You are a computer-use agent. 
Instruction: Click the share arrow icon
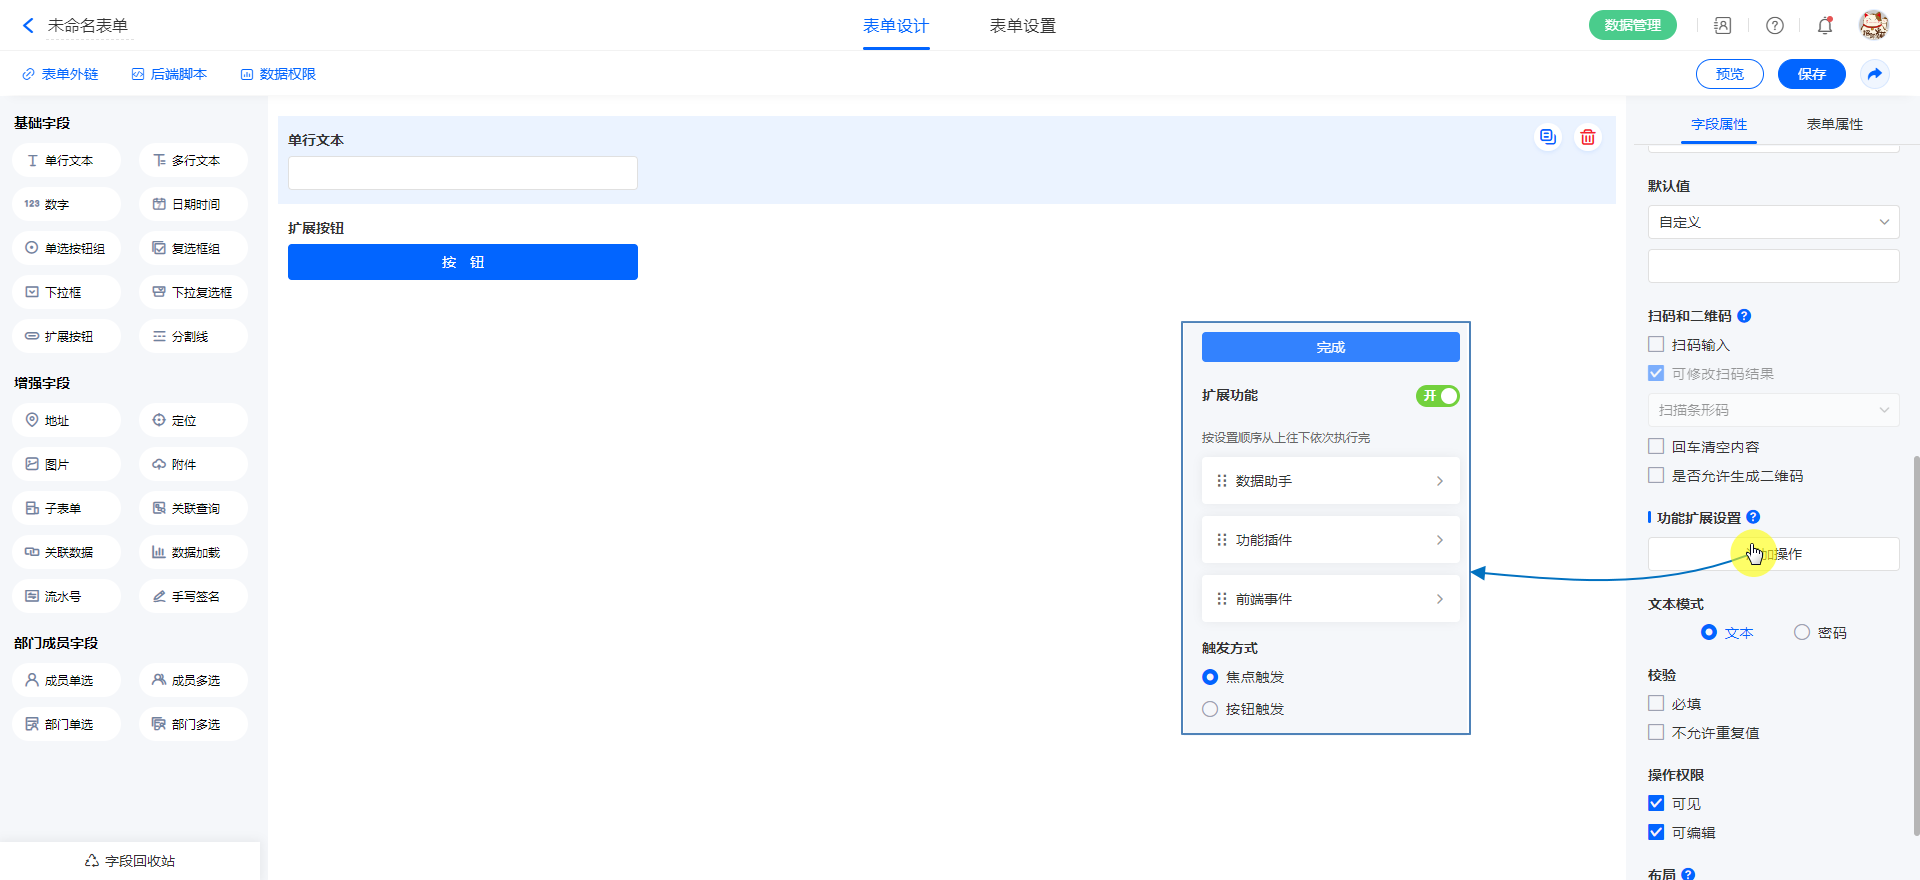1874,74
